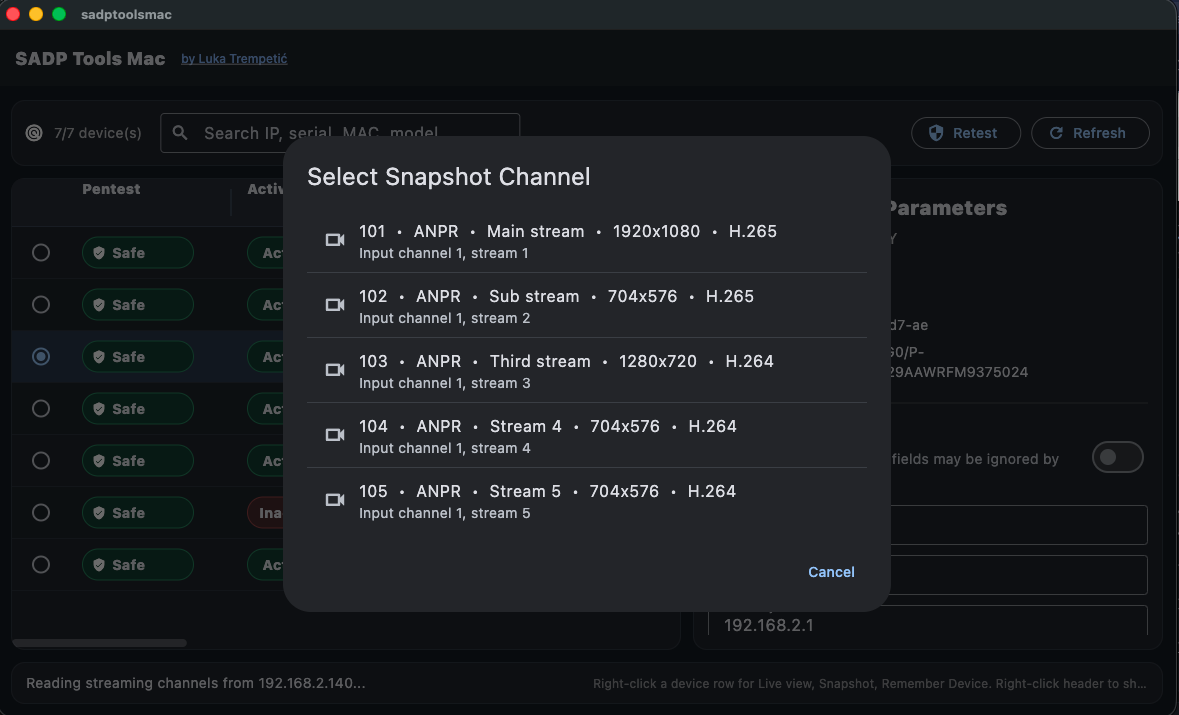1179x715 pixels.
Task: Click the Pentest column header
Action: [111, 189]
